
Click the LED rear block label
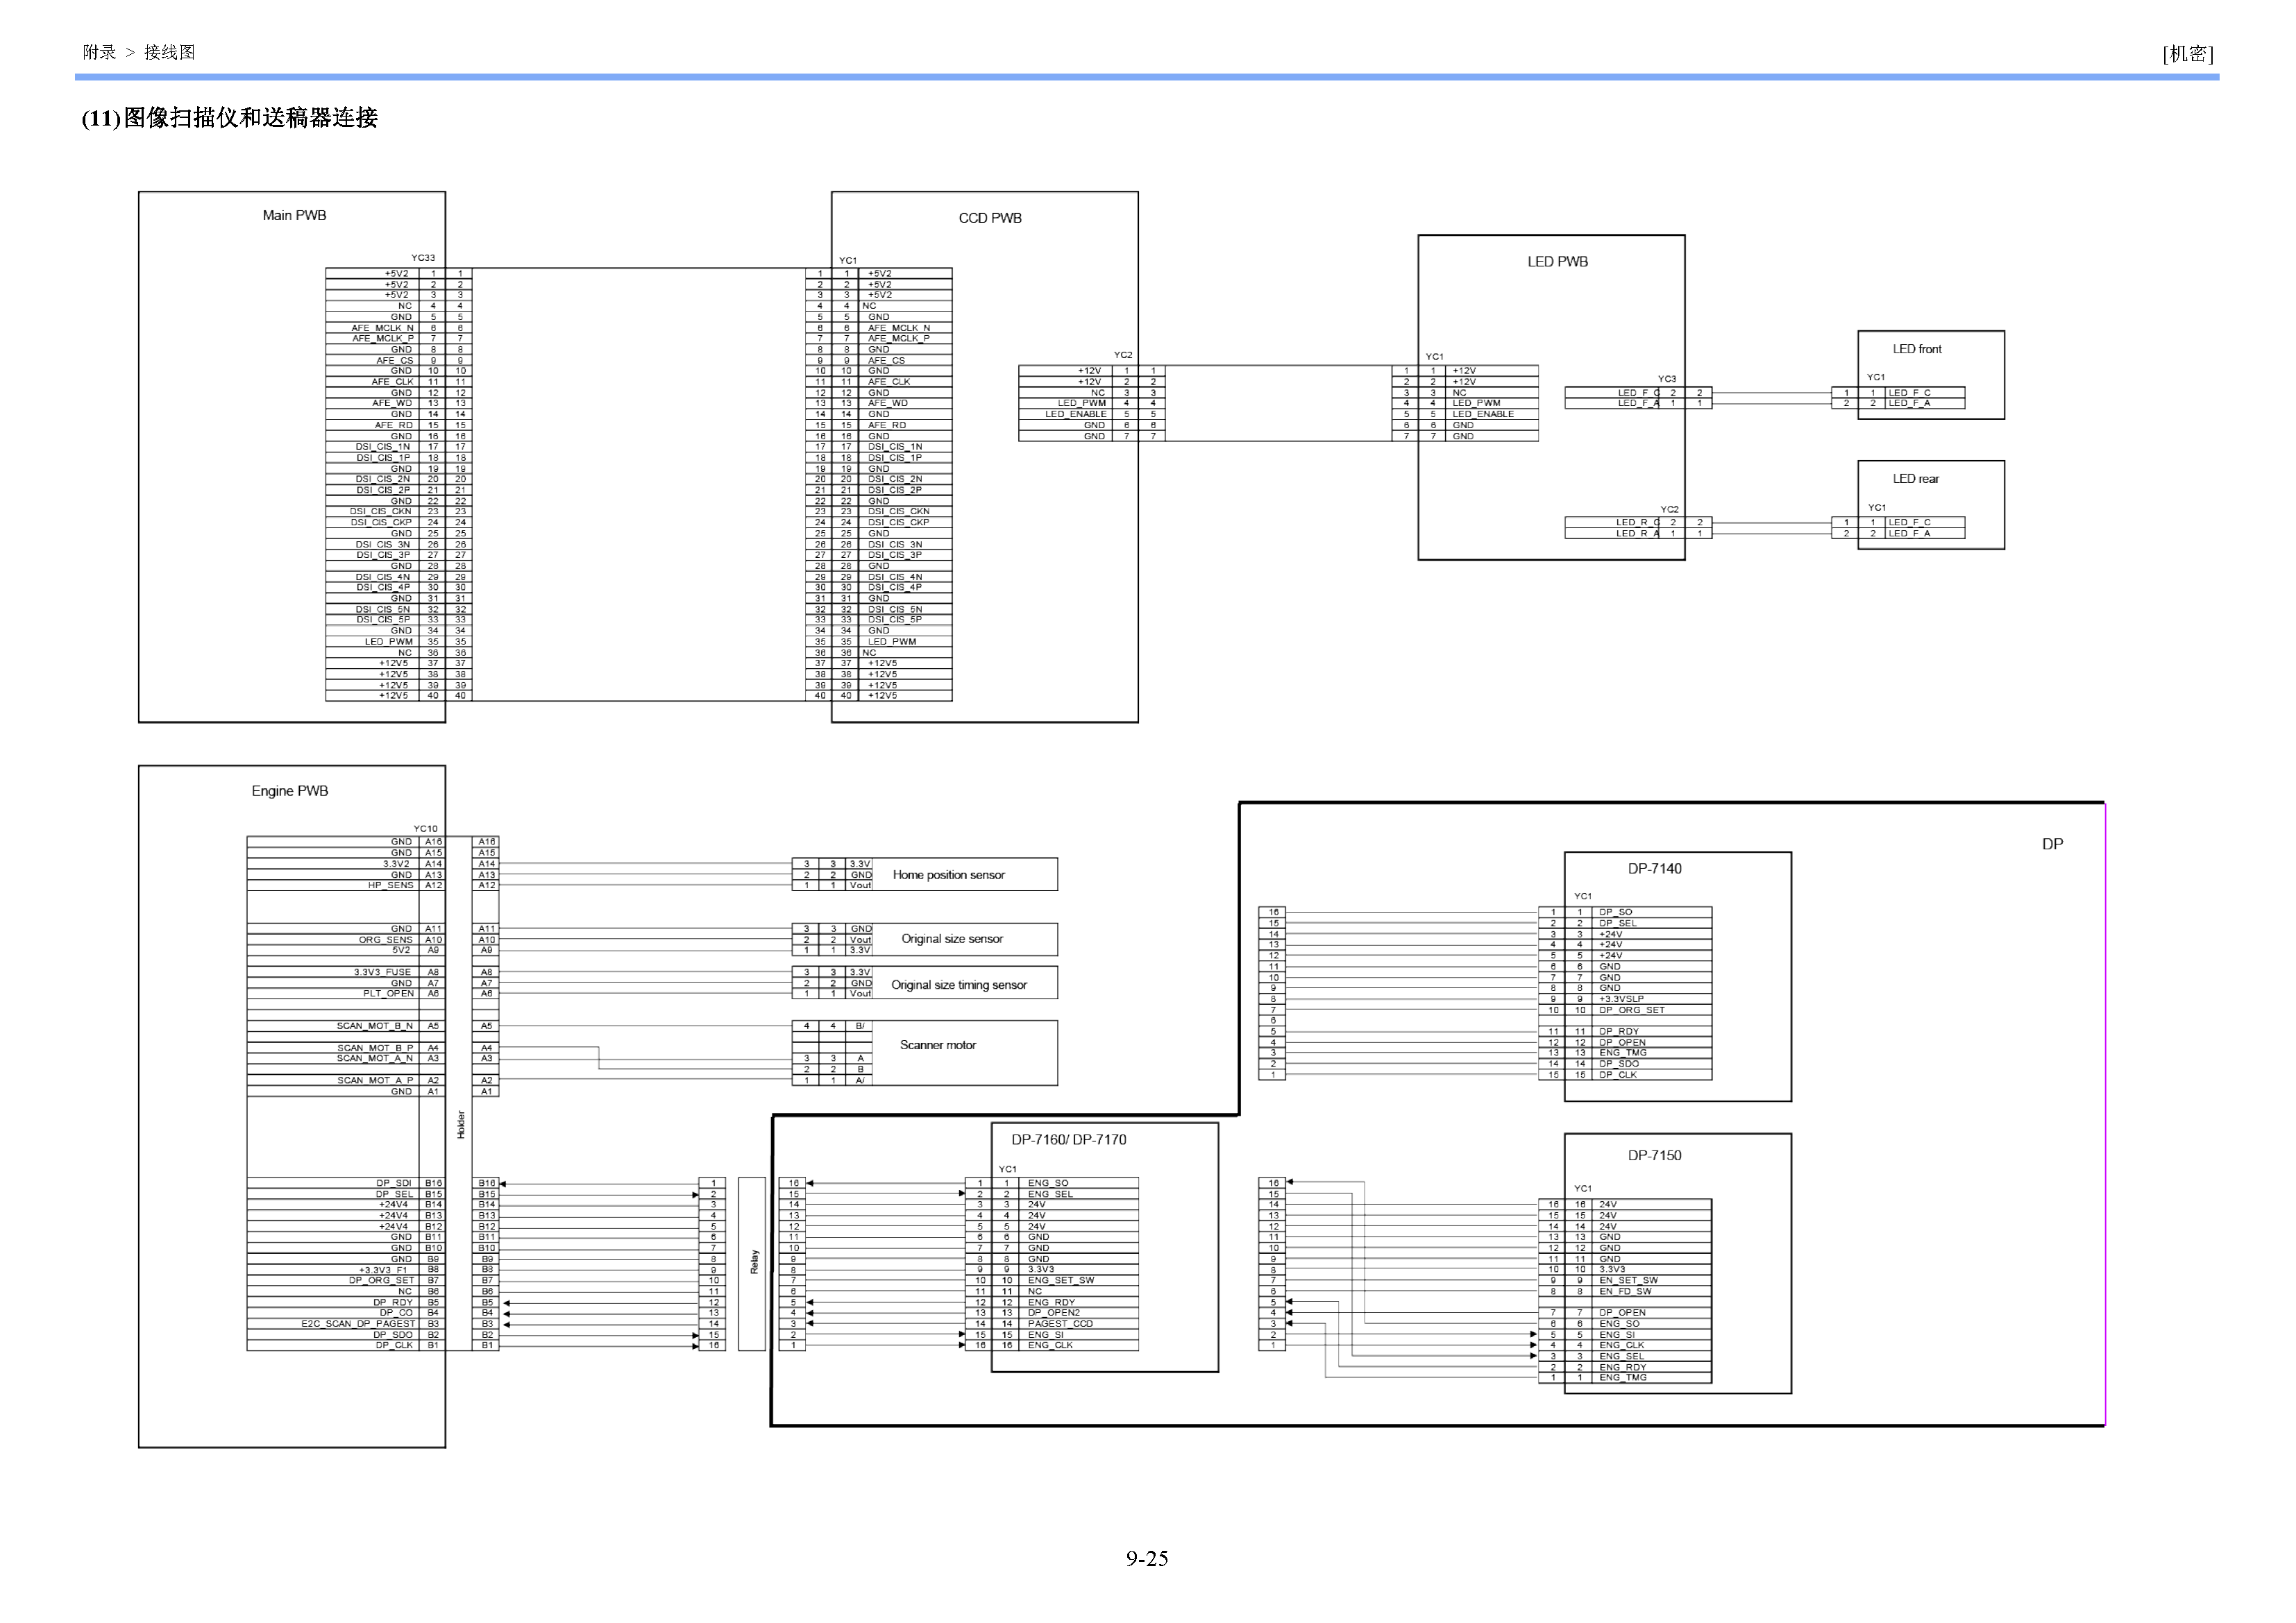click(1915, 479)
